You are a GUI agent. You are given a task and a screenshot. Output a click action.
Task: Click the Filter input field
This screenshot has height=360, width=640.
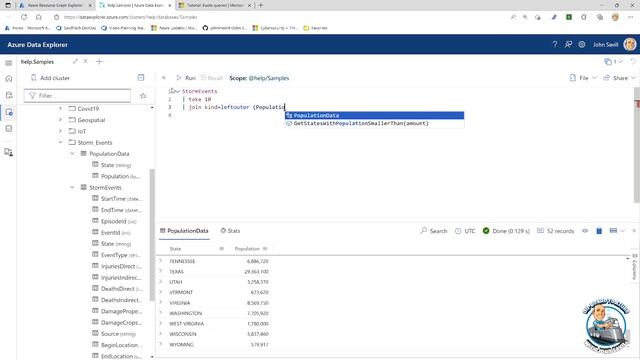(77, 96)
